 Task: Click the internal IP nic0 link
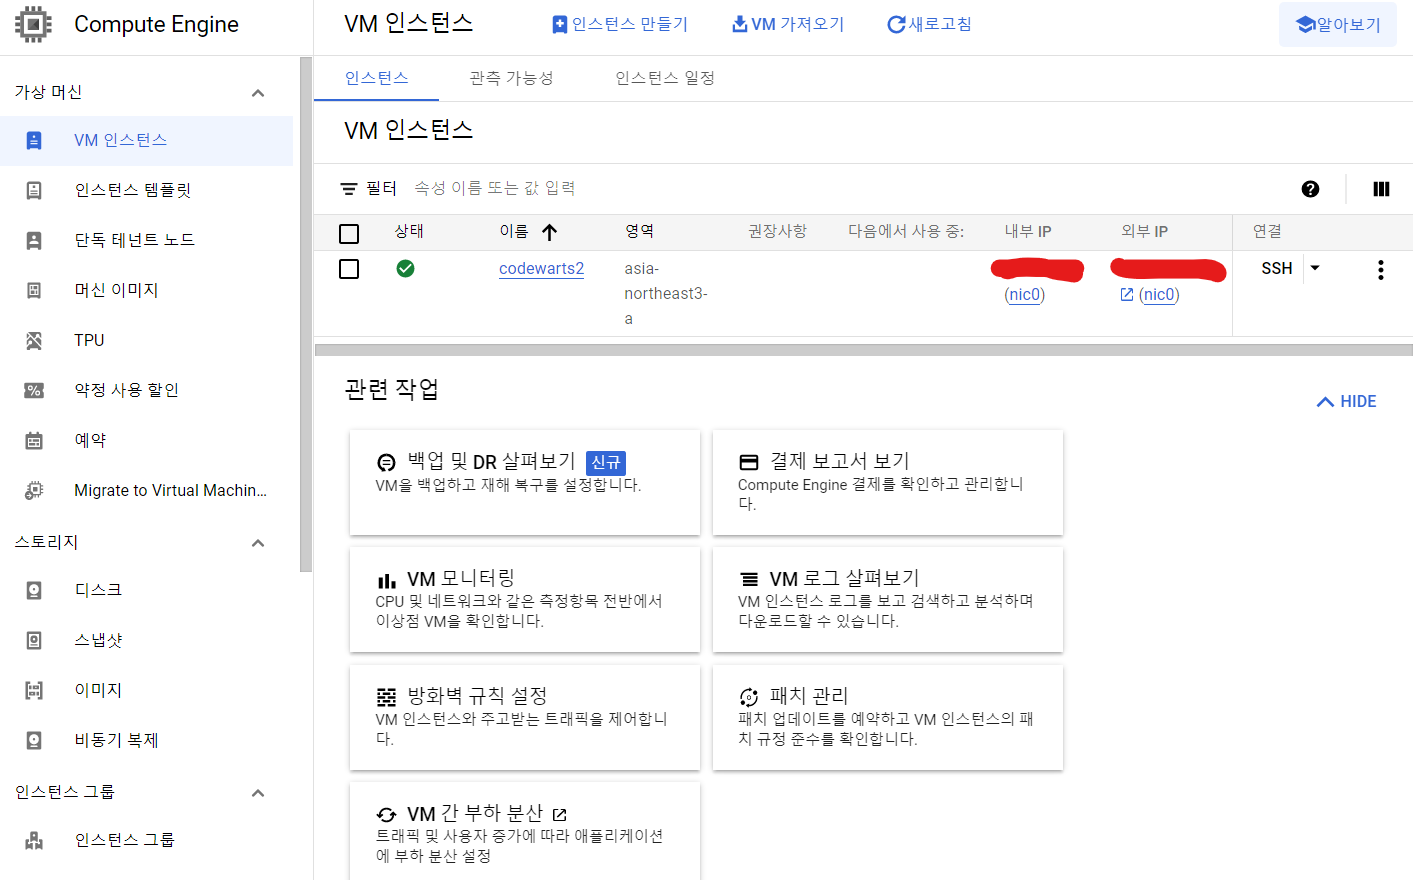coord(1024,294)
